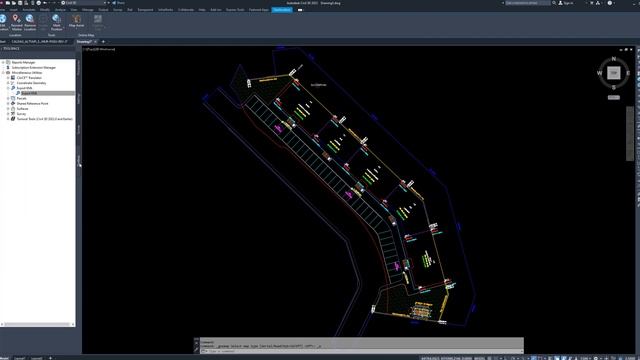Click the Parcels icon in the tree
The image size is (640, 360).
coord(13,98)
